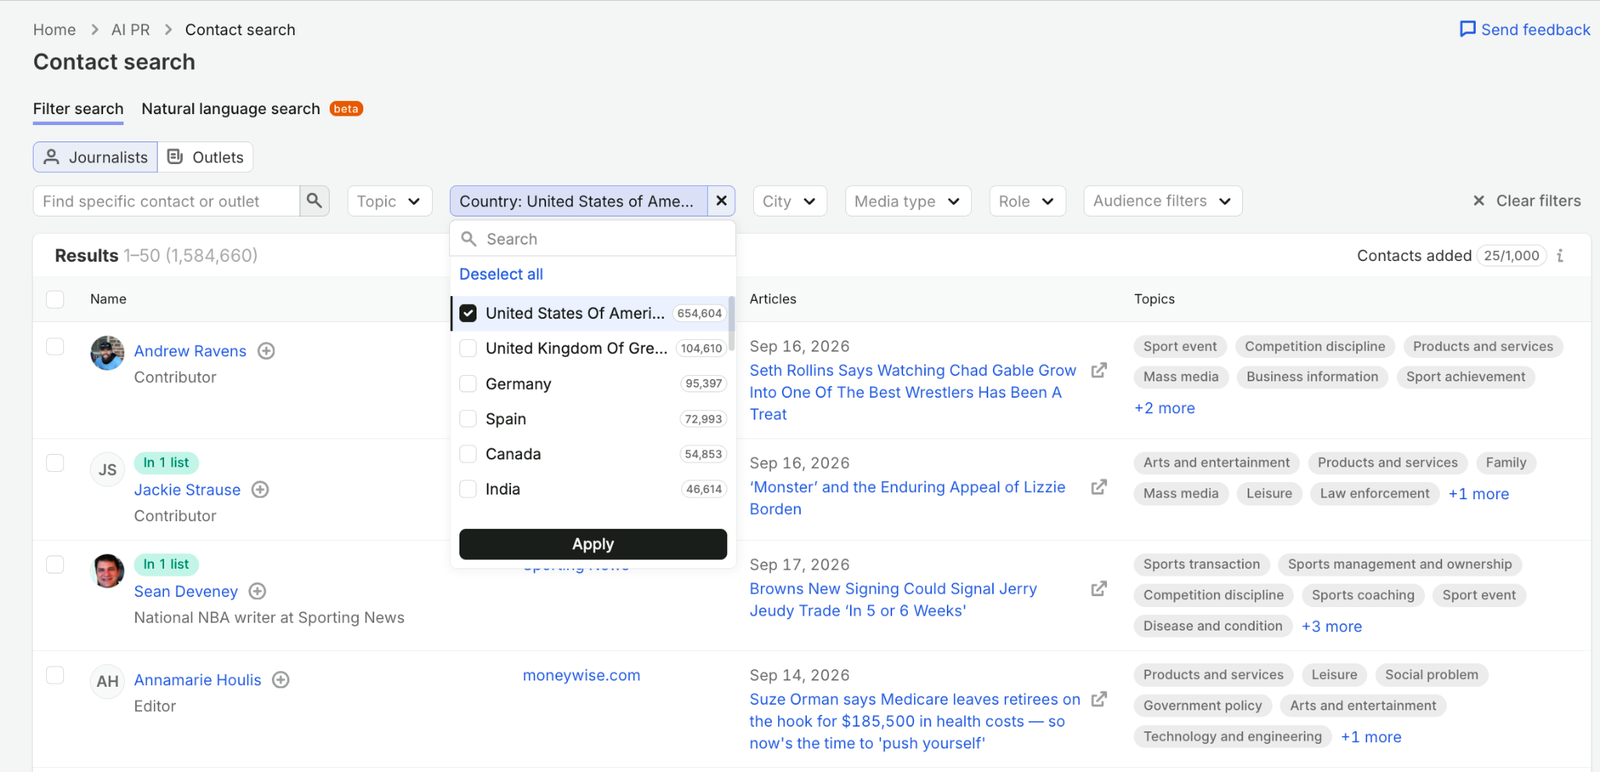The image size is (1600, 772).
Task: Open Browns New Signing article external link icon
Action: click(x=1099, y=589)
